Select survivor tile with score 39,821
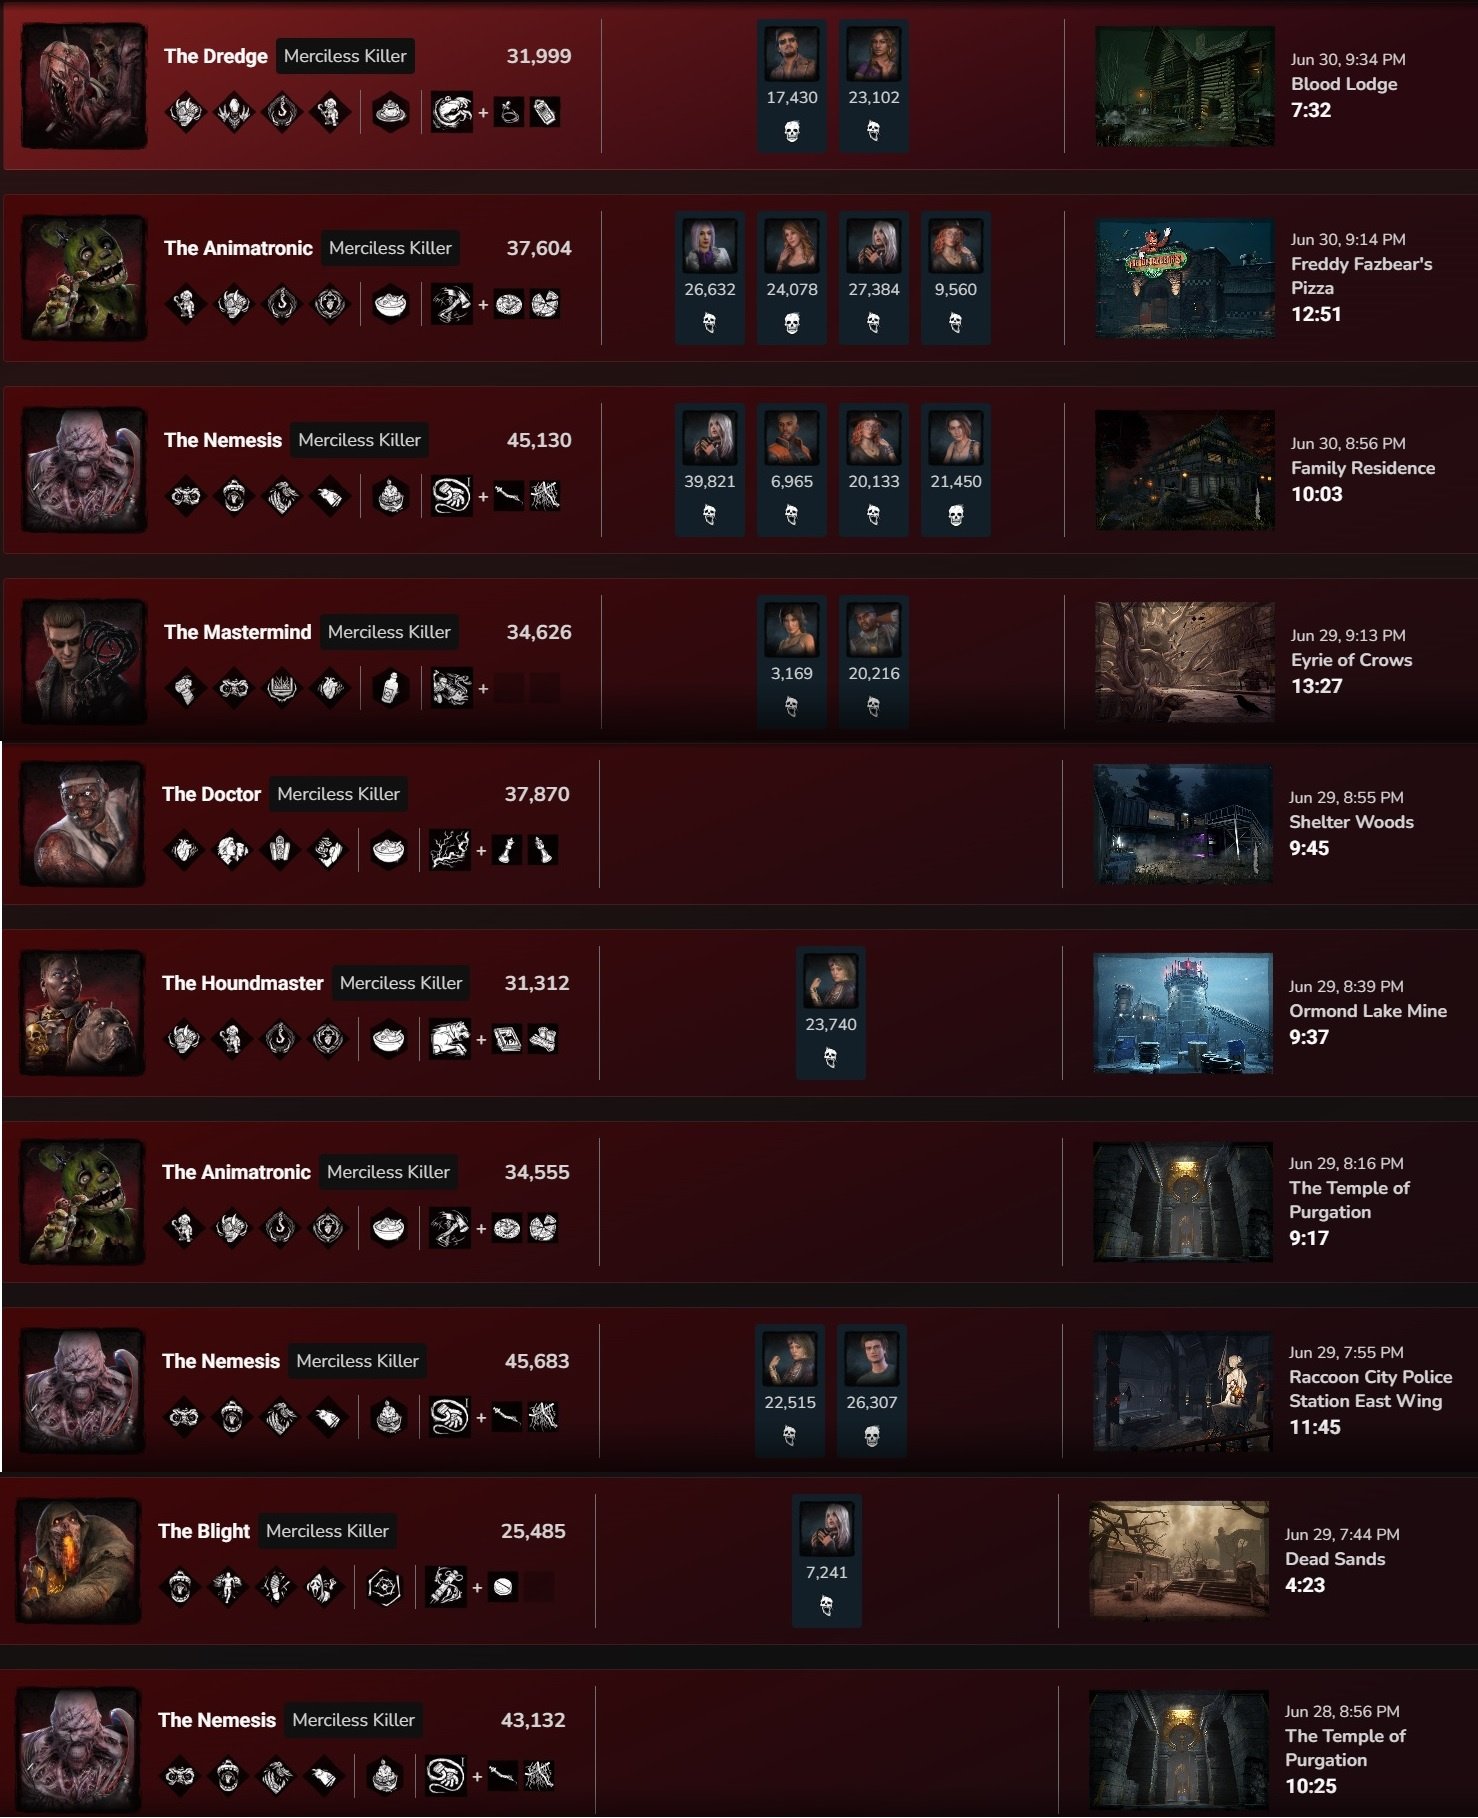This screenshot has height=1818, width=1478. tap(710, 470)
